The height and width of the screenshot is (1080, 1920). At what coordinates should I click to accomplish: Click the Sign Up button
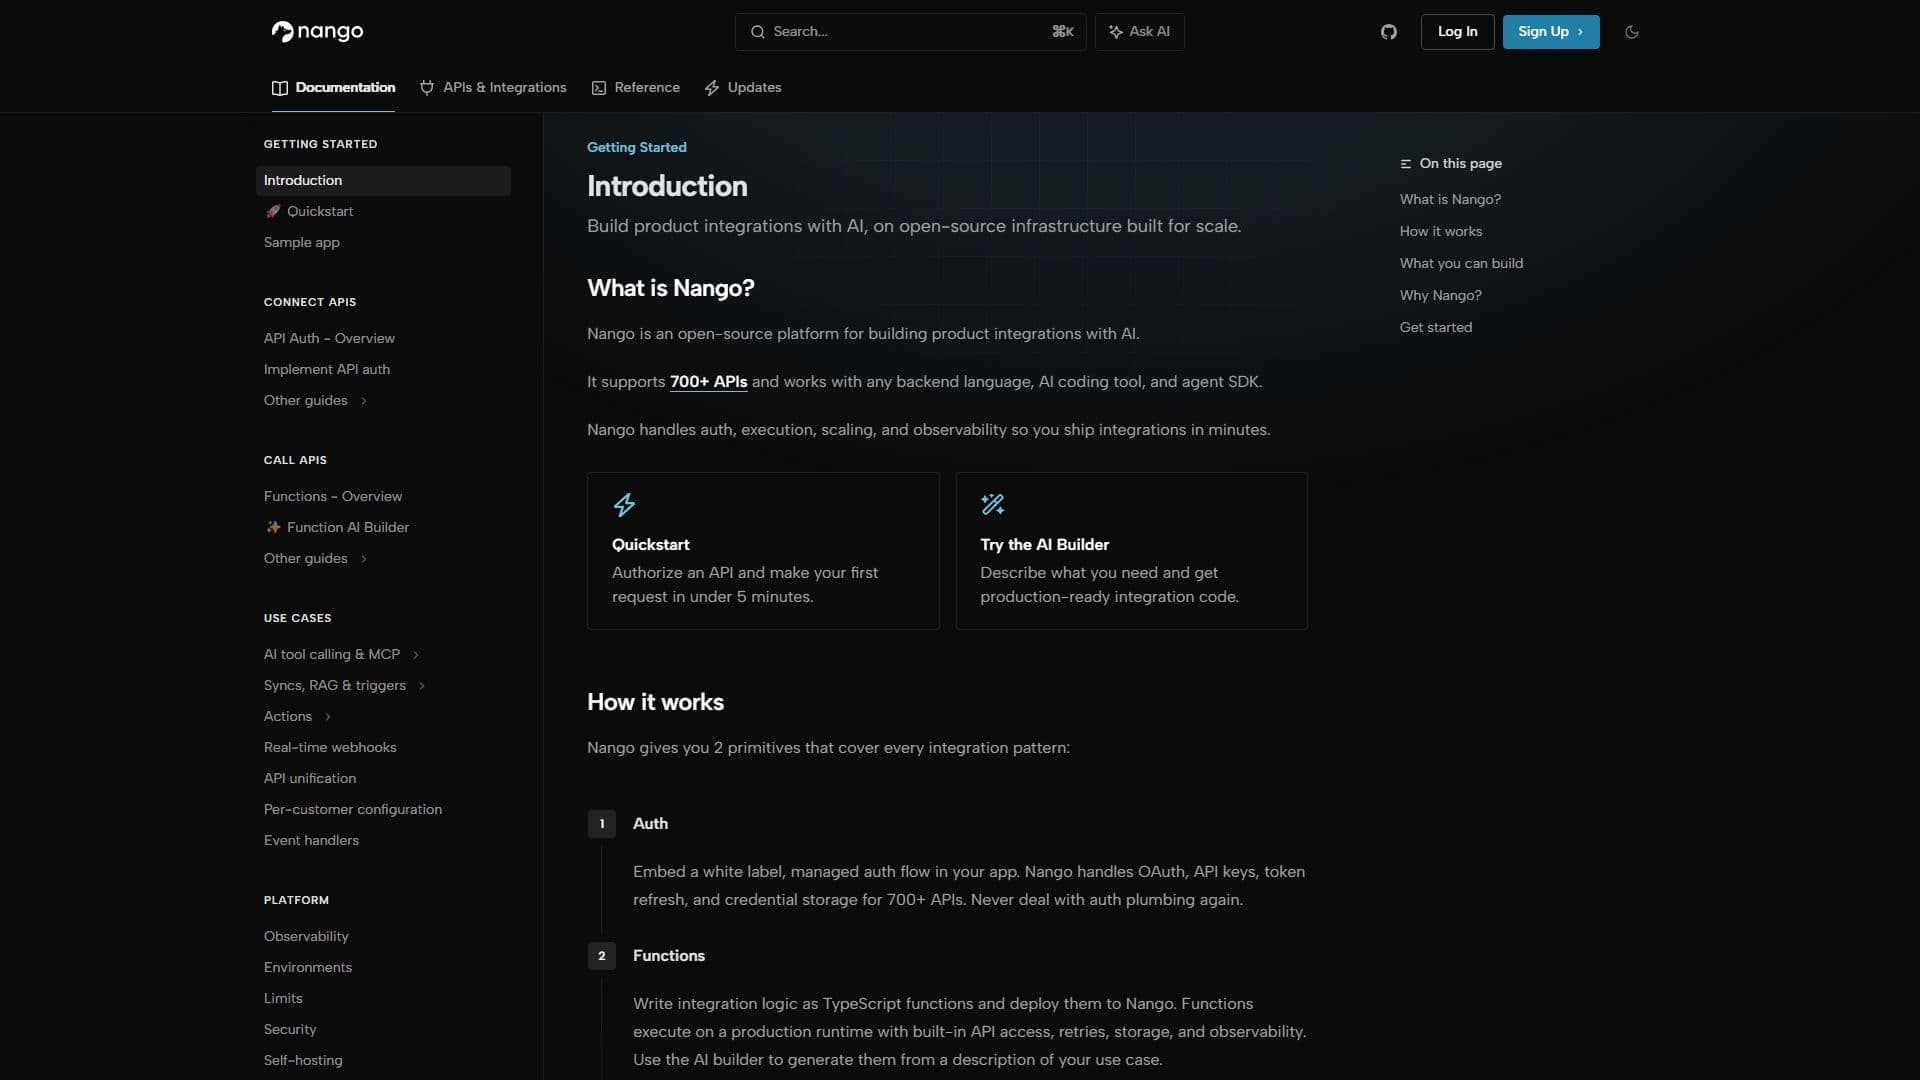pyautogui.click(x=1551, y=32)
